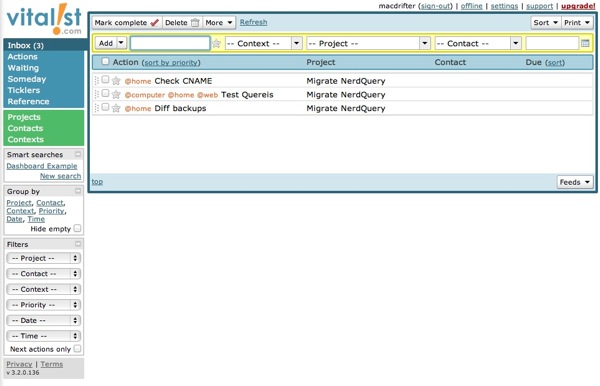
Task: Open the Date filter dropdown
Action: 44,321
